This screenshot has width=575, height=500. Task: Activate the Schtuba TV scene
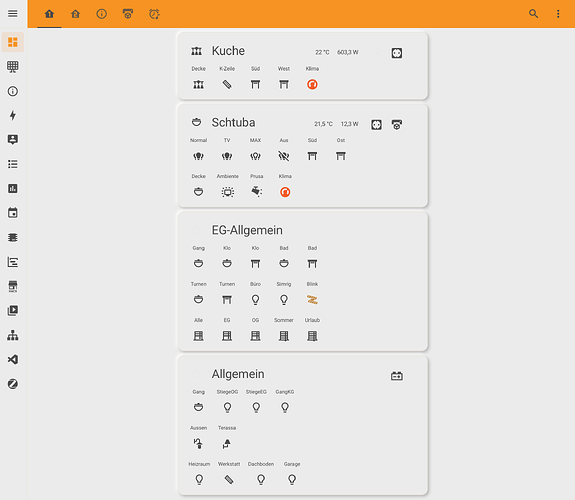pyautogui.click(x=227, y=156)
